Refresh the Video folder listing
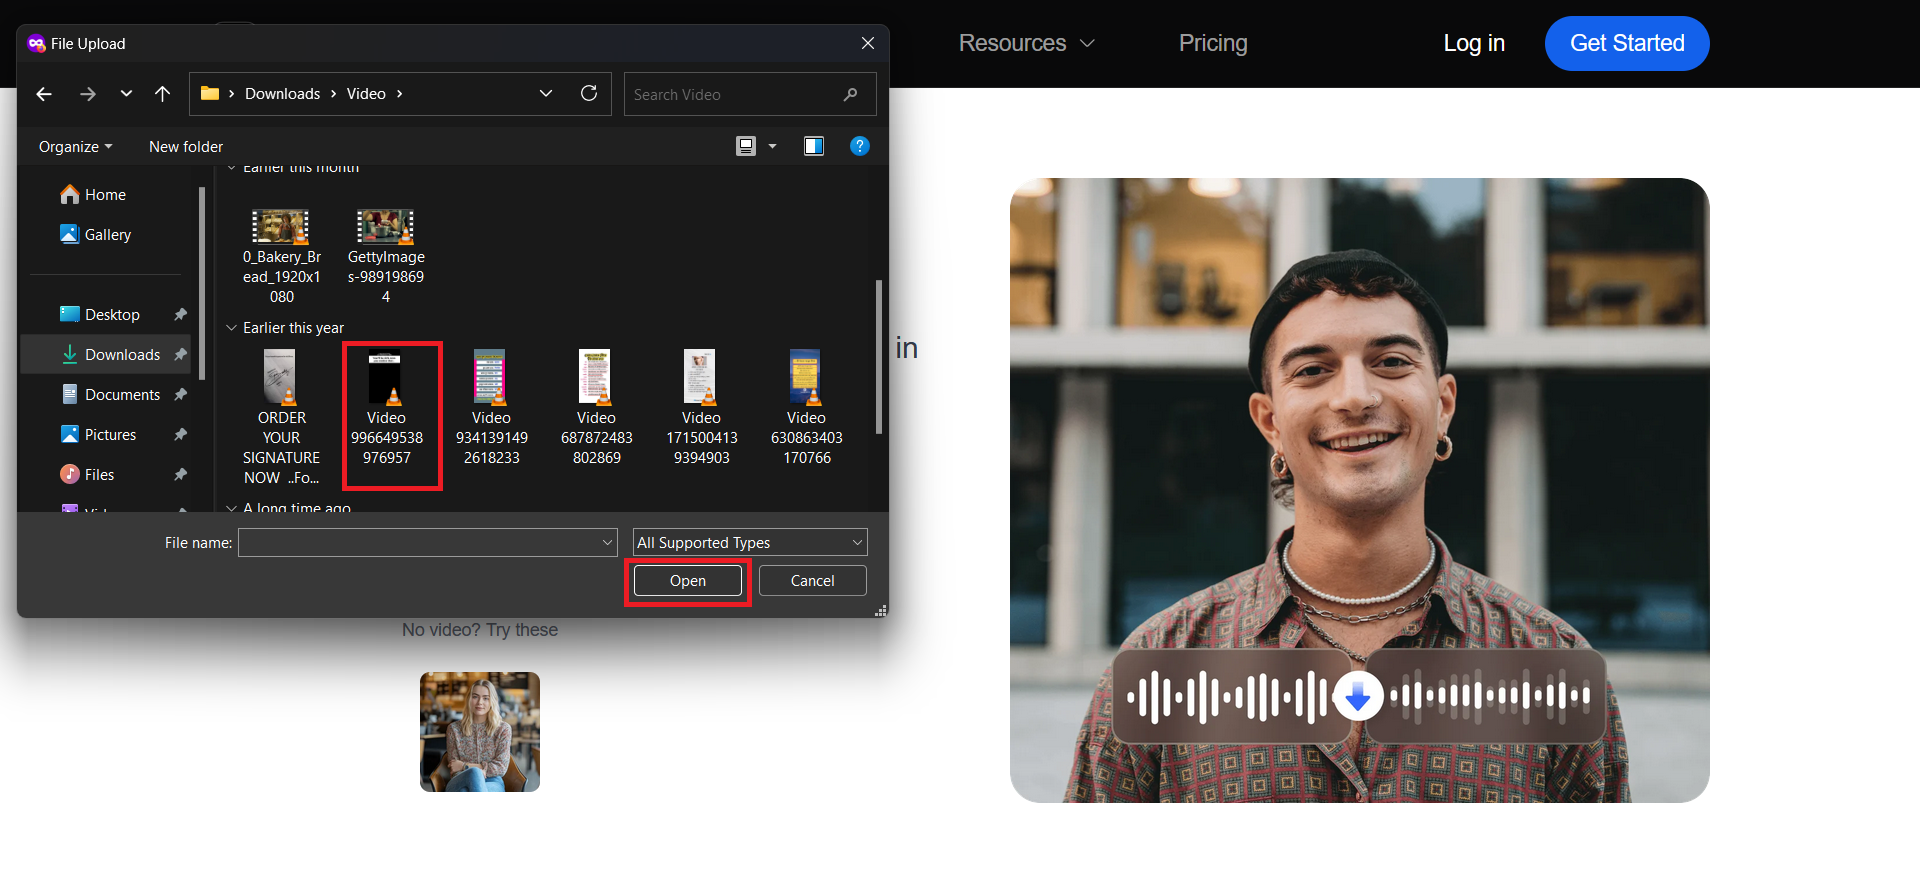Viewport: 1920px width, 878px height. (x=589, y=93)
